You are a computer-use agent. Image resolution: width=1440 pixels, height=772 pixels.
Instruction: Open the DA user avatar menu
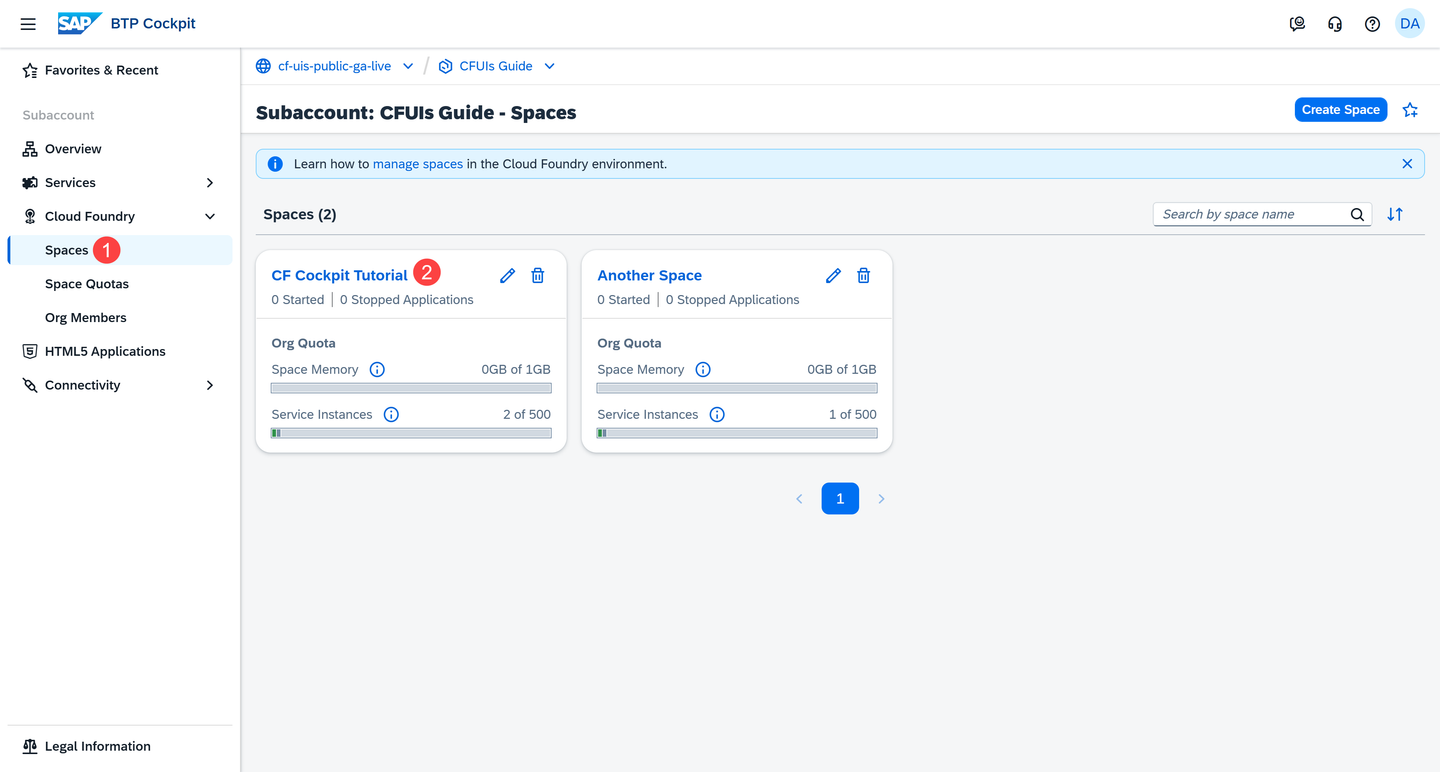[x=1410, y=24]
